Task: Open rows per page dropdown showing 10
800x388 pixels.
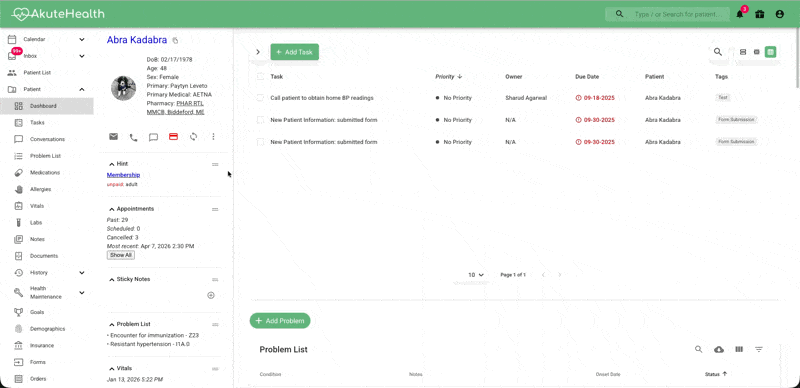Action: click(476, 275)
